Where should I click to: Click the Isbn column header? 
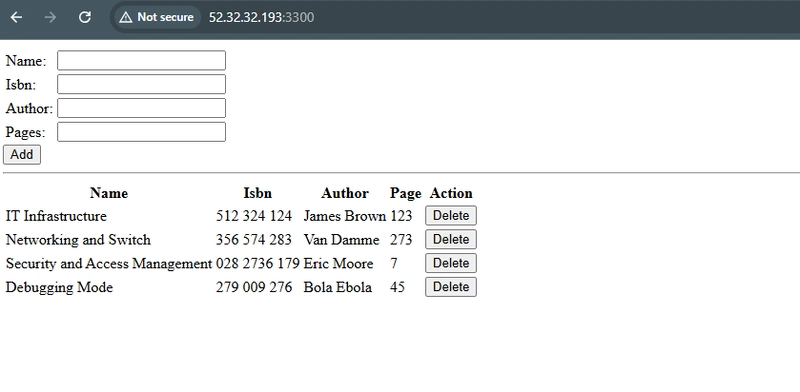coord(258,193)
